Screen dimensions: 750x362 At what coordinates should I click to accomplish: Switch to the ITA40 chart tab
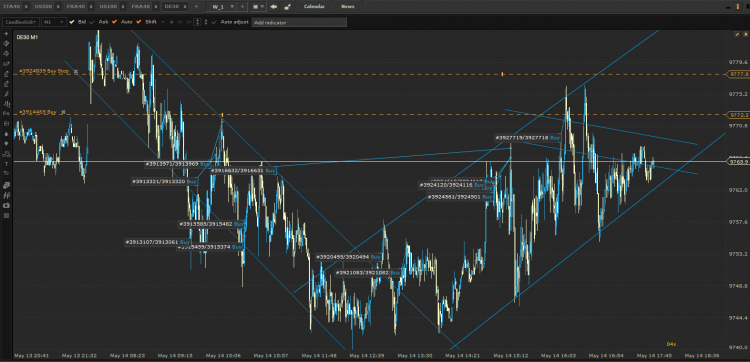tap(12, 7)
